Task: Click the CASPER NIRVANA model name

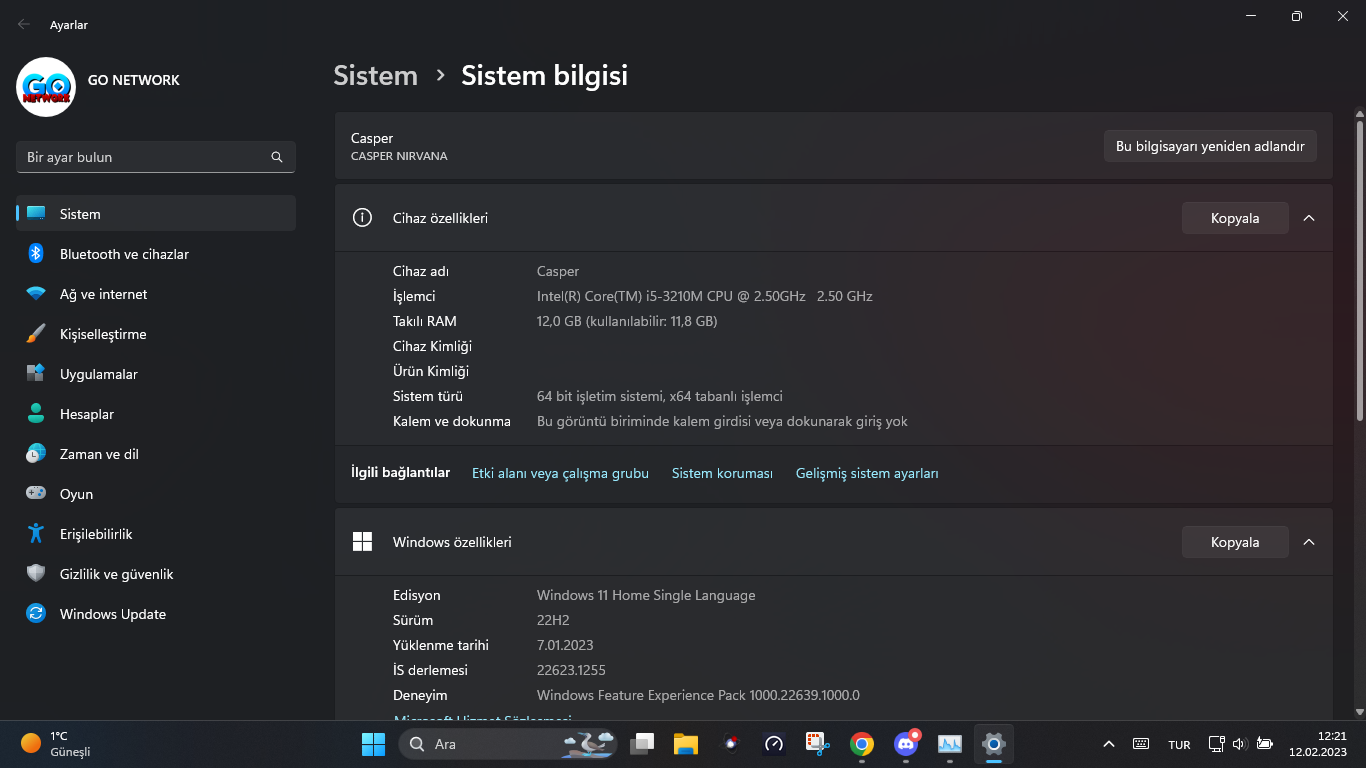Action: [x=399, y=156]
